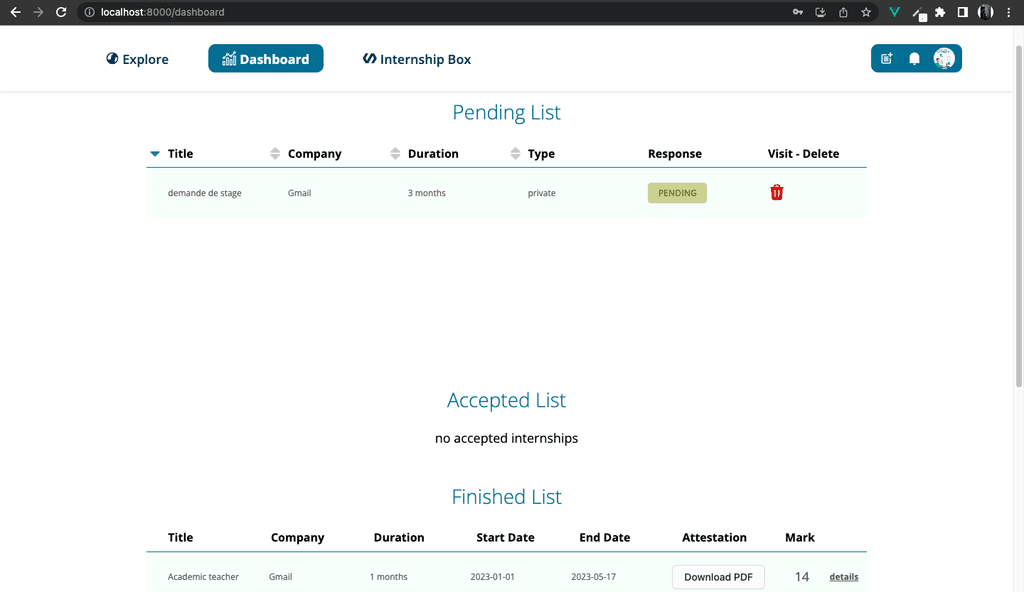Select the '3 months' duration cell

(x=426, y=193)
